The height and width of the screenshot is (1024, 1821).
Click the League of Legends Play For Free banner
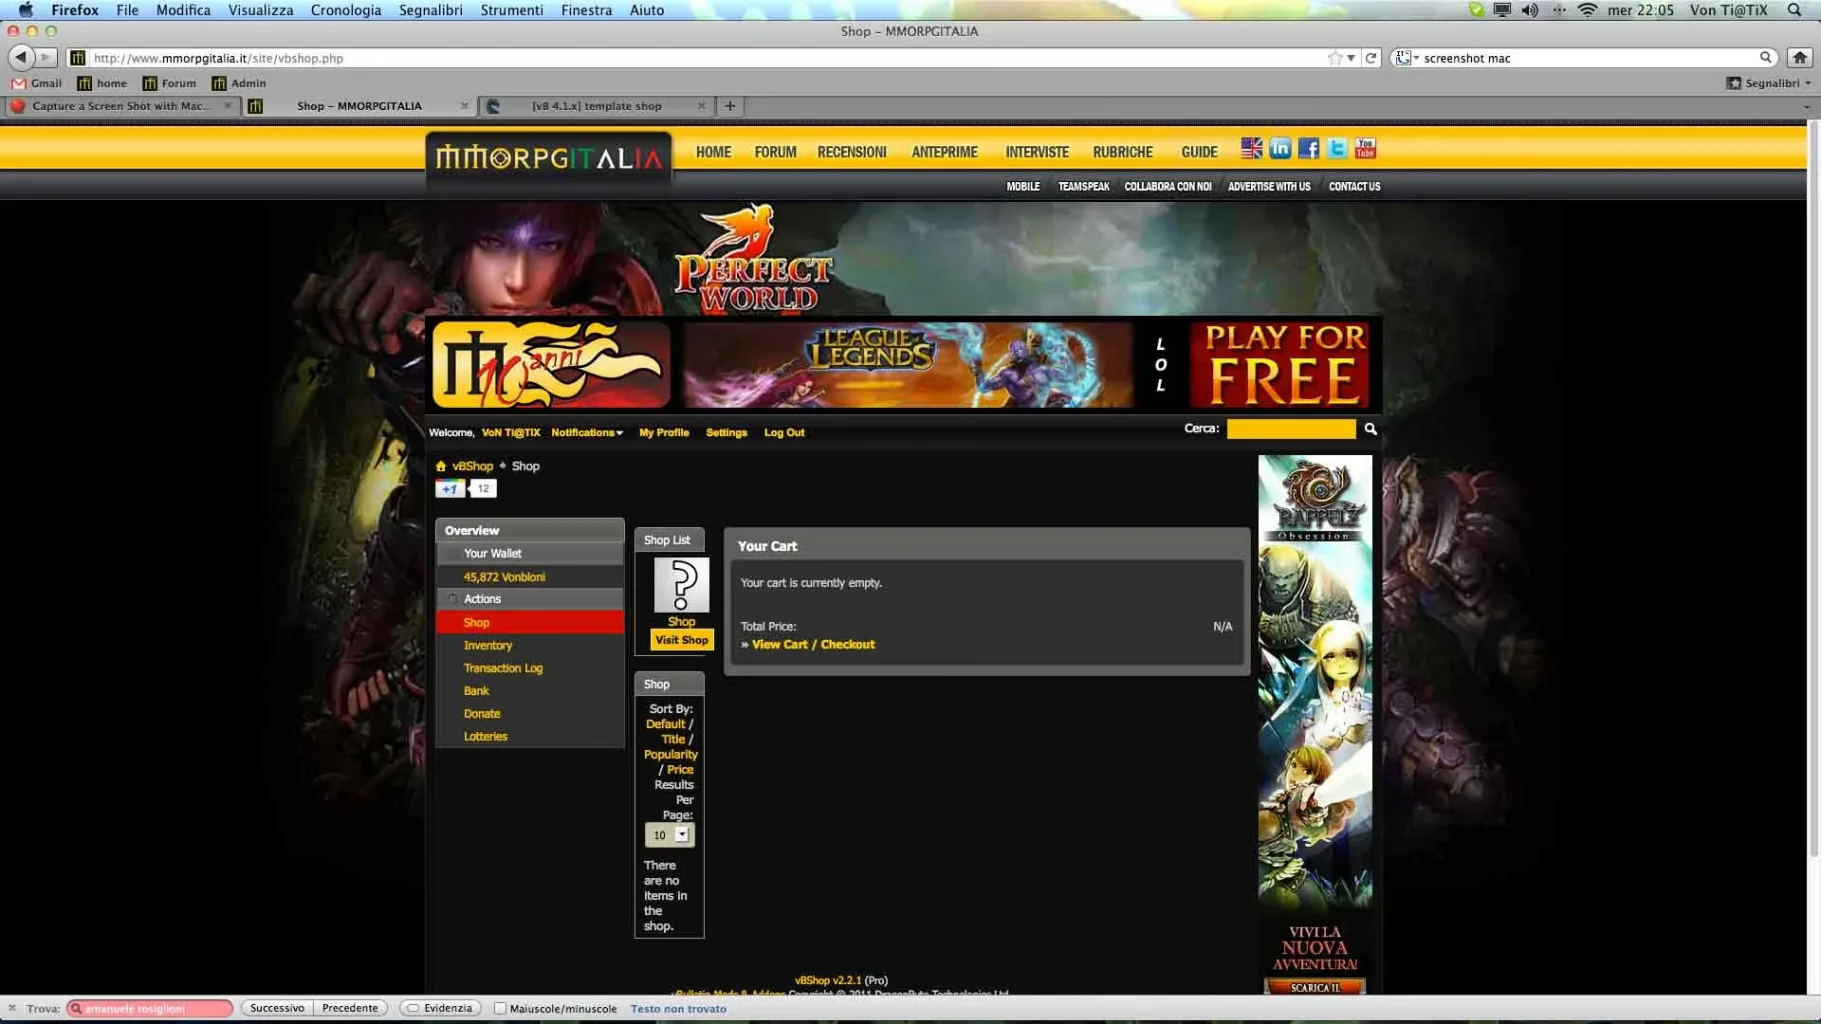pos(1027,365)
